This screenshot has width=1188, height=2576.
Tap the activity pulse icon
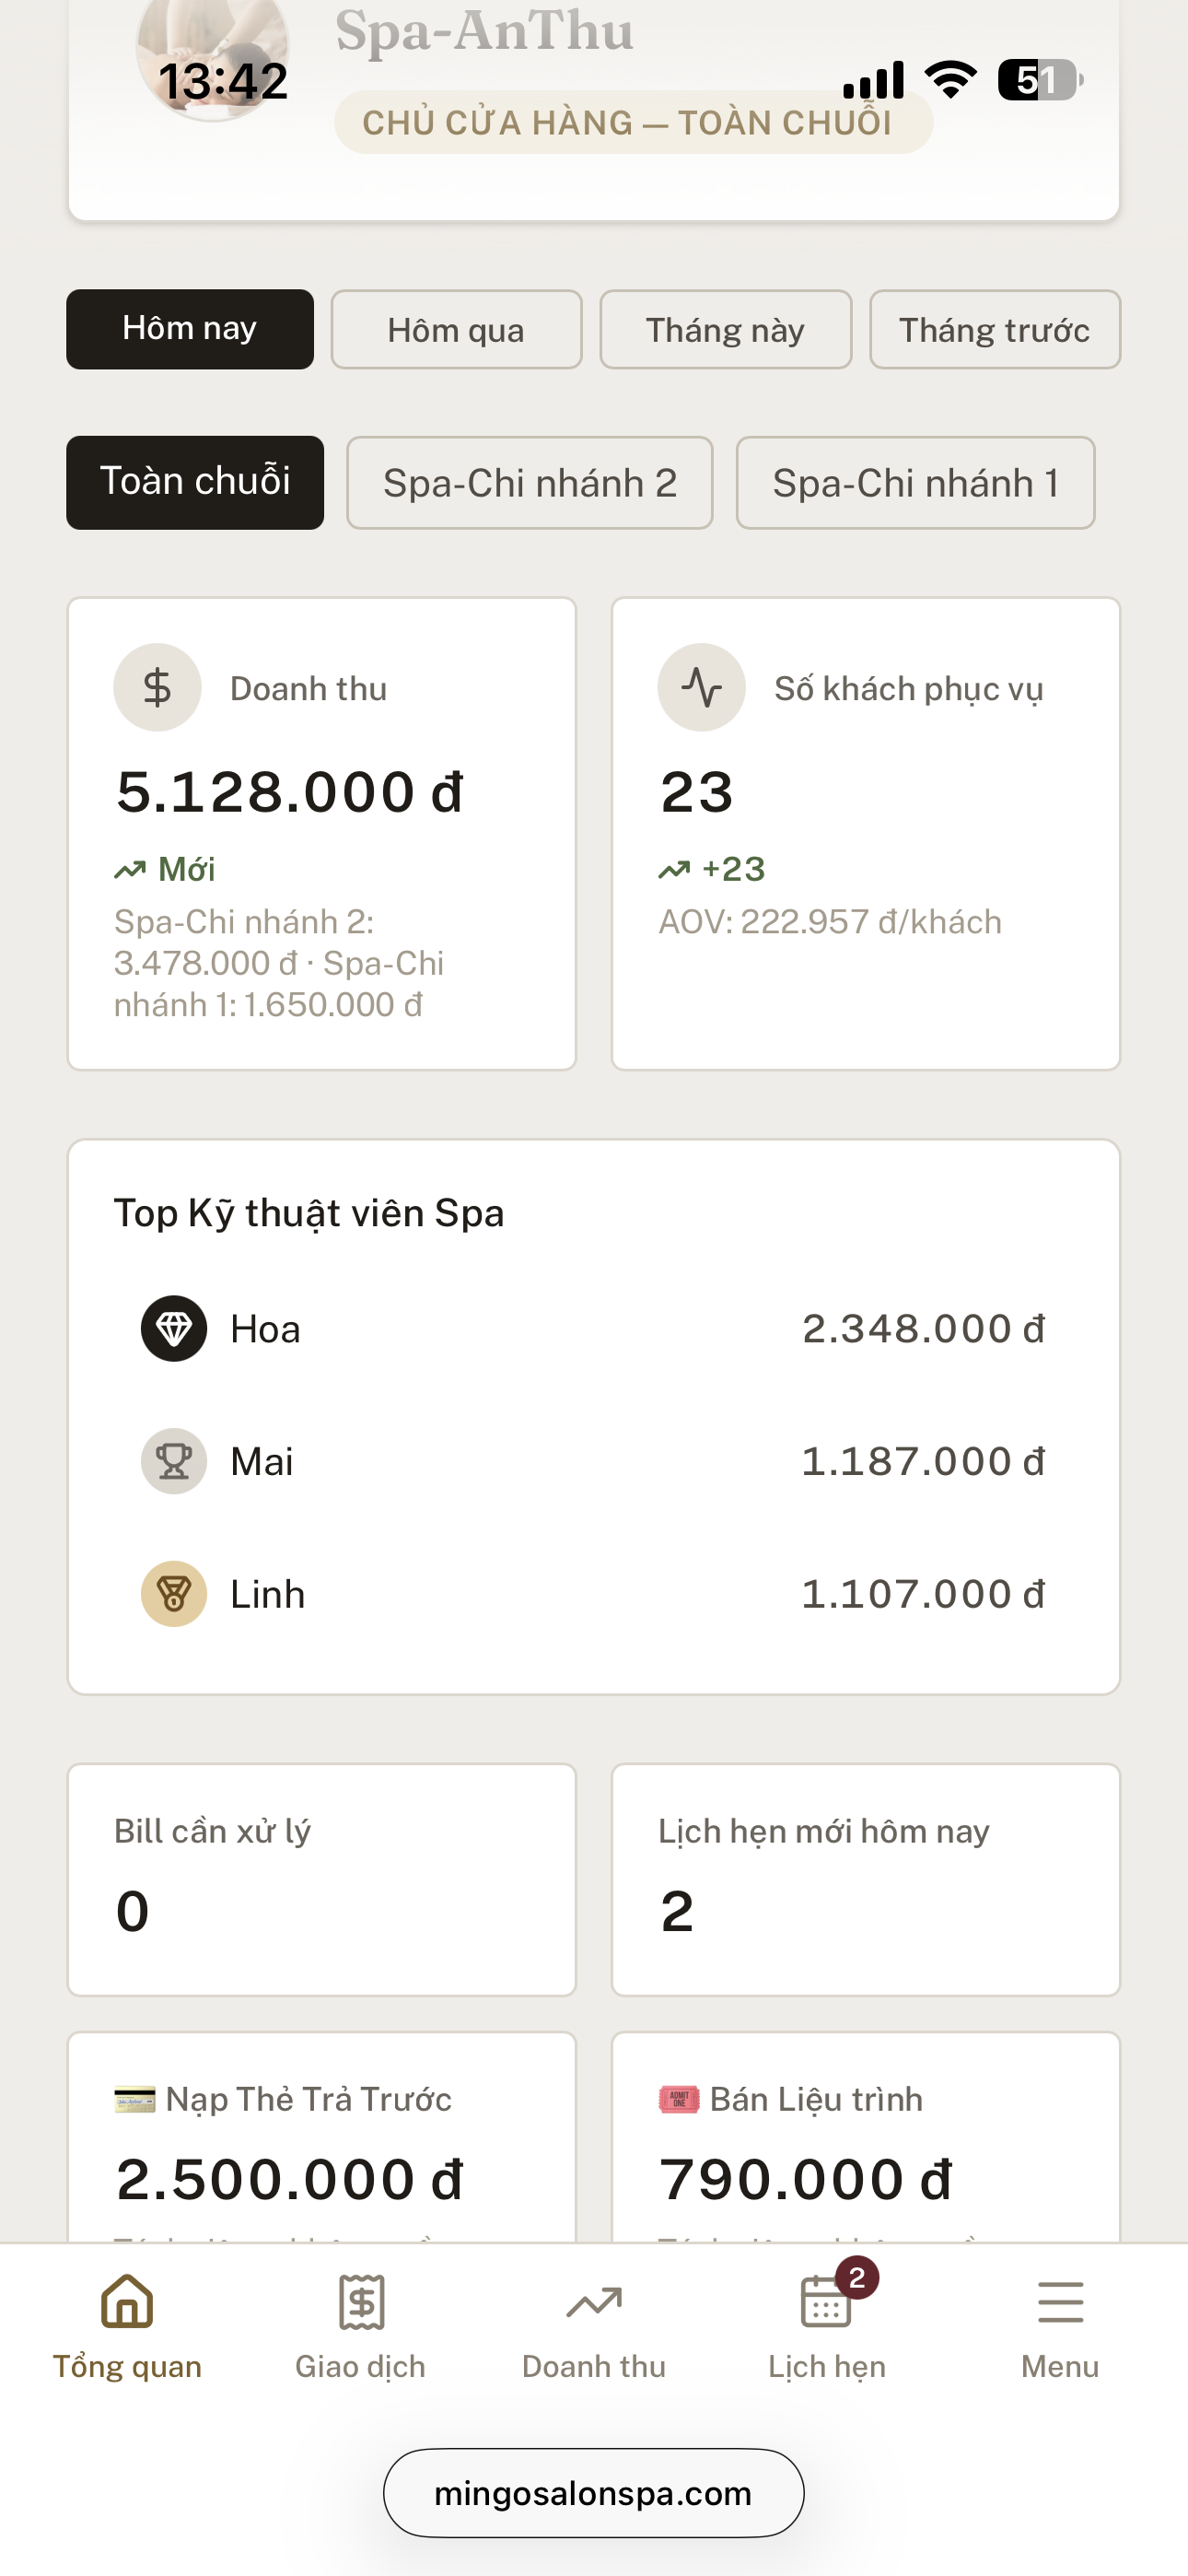point(701,688)
